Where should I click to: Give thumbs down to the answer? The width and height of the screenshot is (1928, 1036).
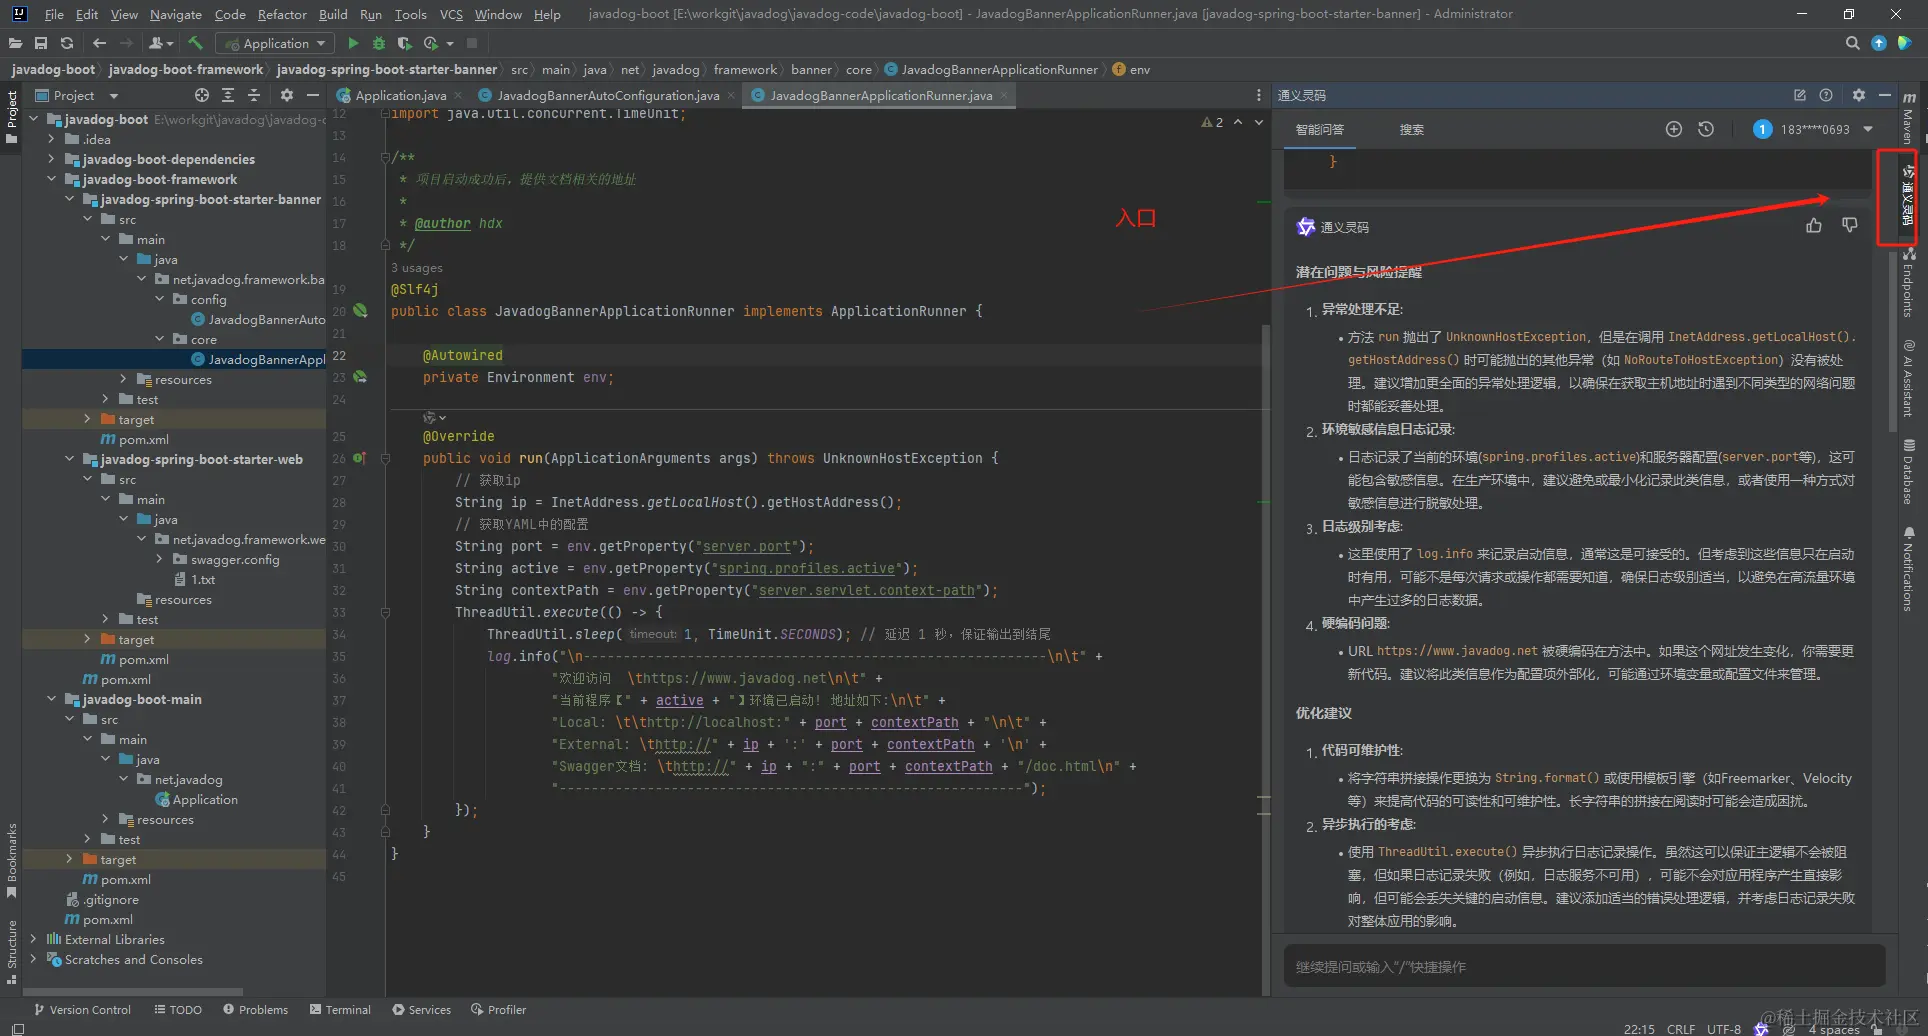pos(1850,226)
